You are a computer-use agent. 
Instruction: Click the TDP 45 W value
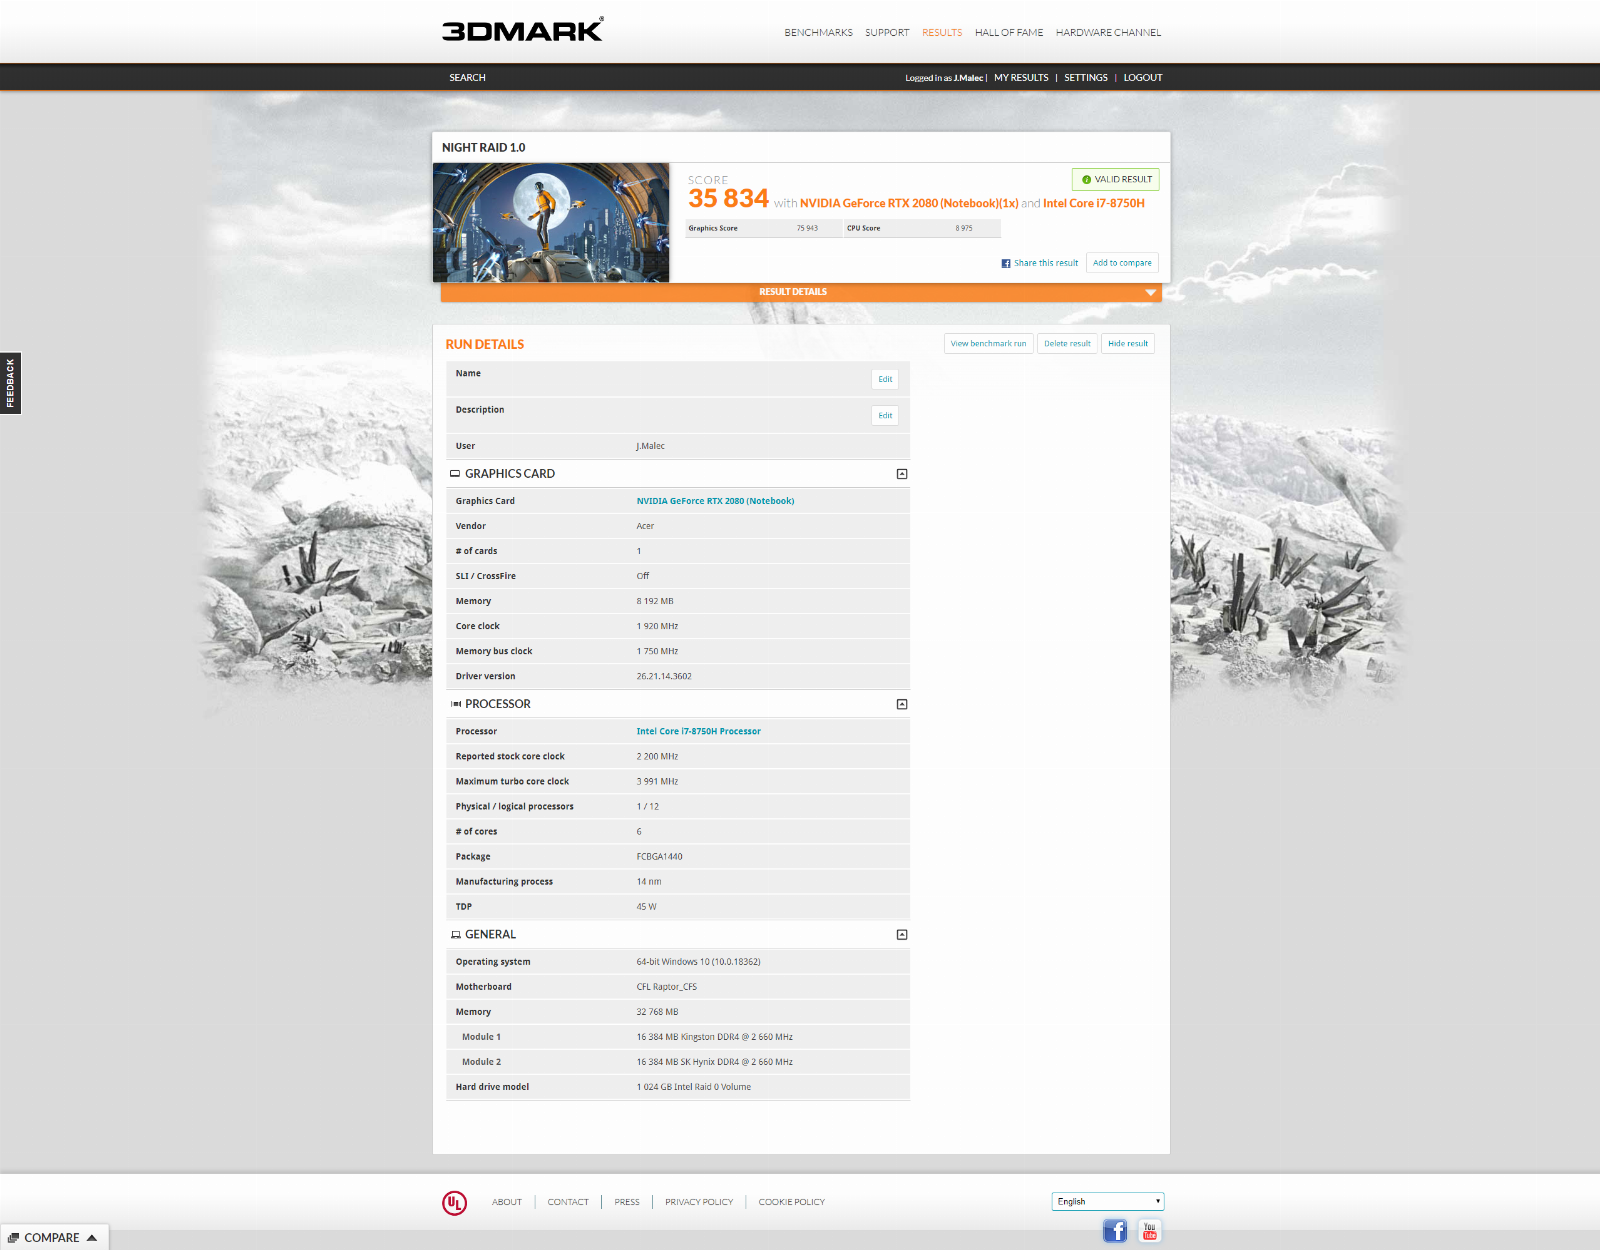click(x=647, y=907)
